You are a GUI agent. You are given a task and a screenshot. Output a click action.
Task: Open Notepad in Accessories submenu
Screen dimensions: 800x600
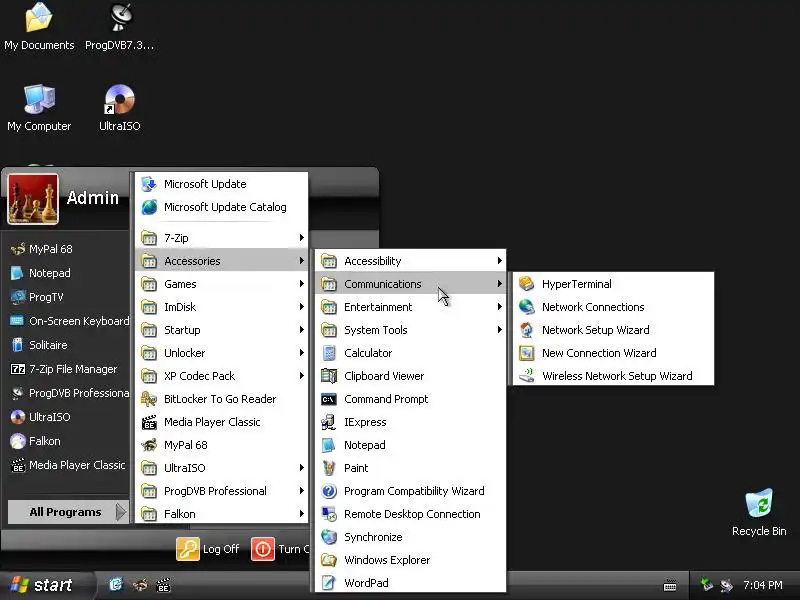click(410, 445)
